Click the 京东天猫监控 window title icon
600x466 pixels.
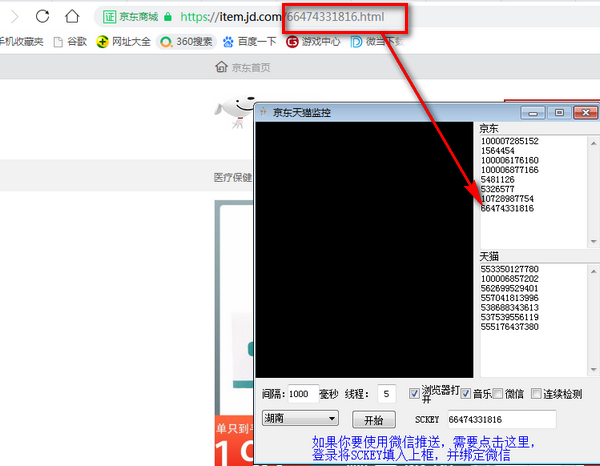[x=263, y=112]
